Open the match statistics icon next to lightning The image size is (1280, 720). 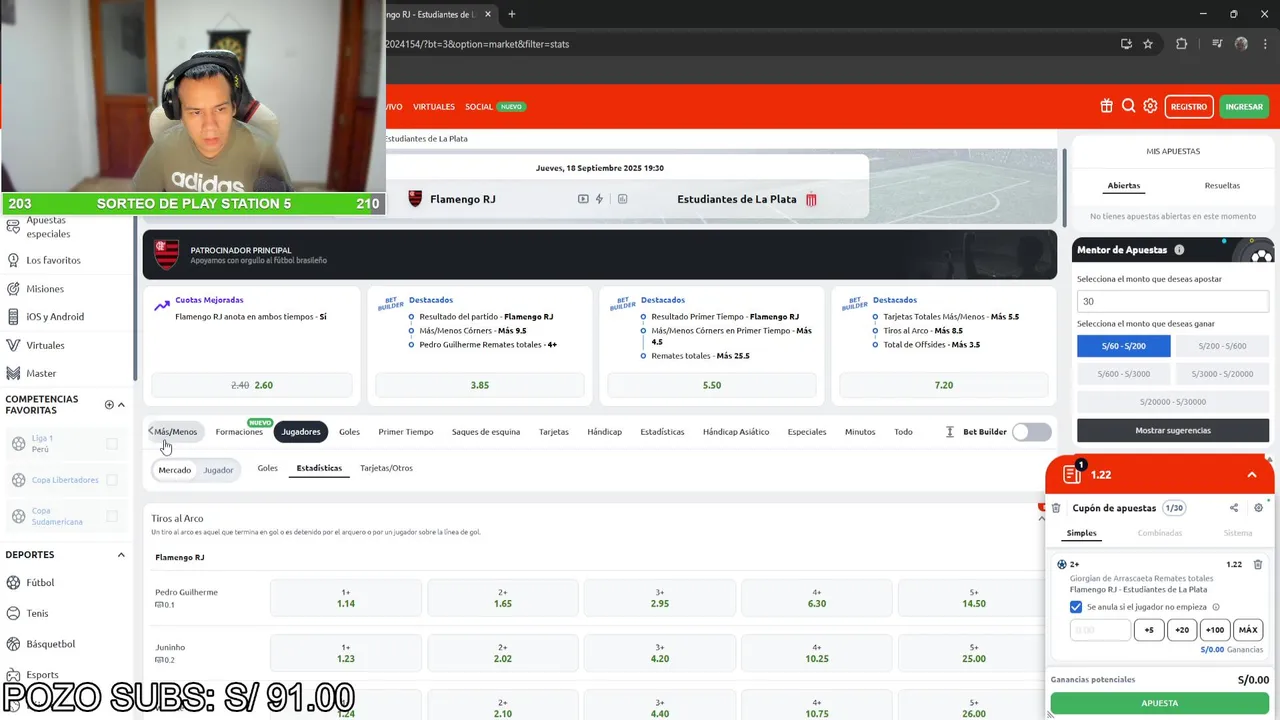click(622, 199)
